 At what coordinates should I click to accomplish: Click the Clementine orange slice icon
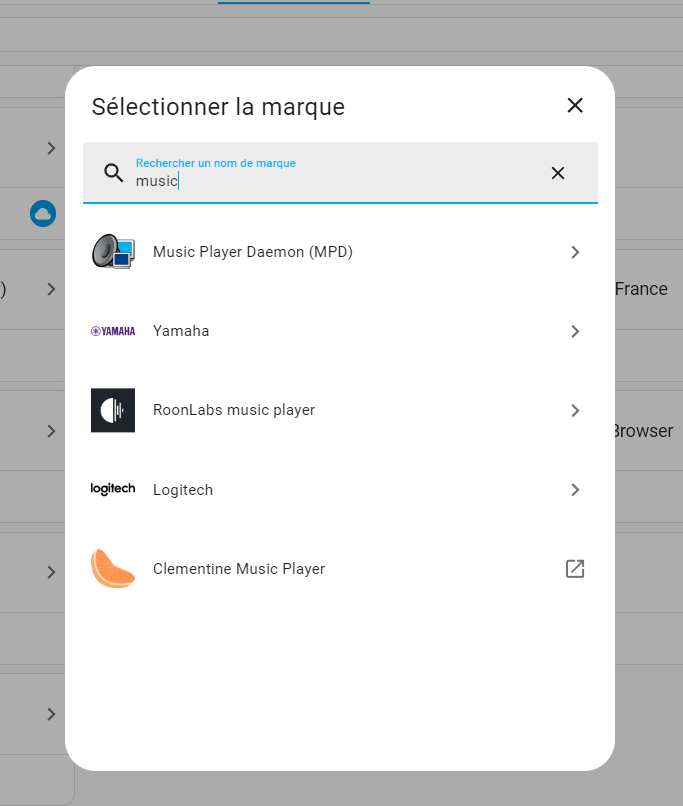(x=113, y=569)
